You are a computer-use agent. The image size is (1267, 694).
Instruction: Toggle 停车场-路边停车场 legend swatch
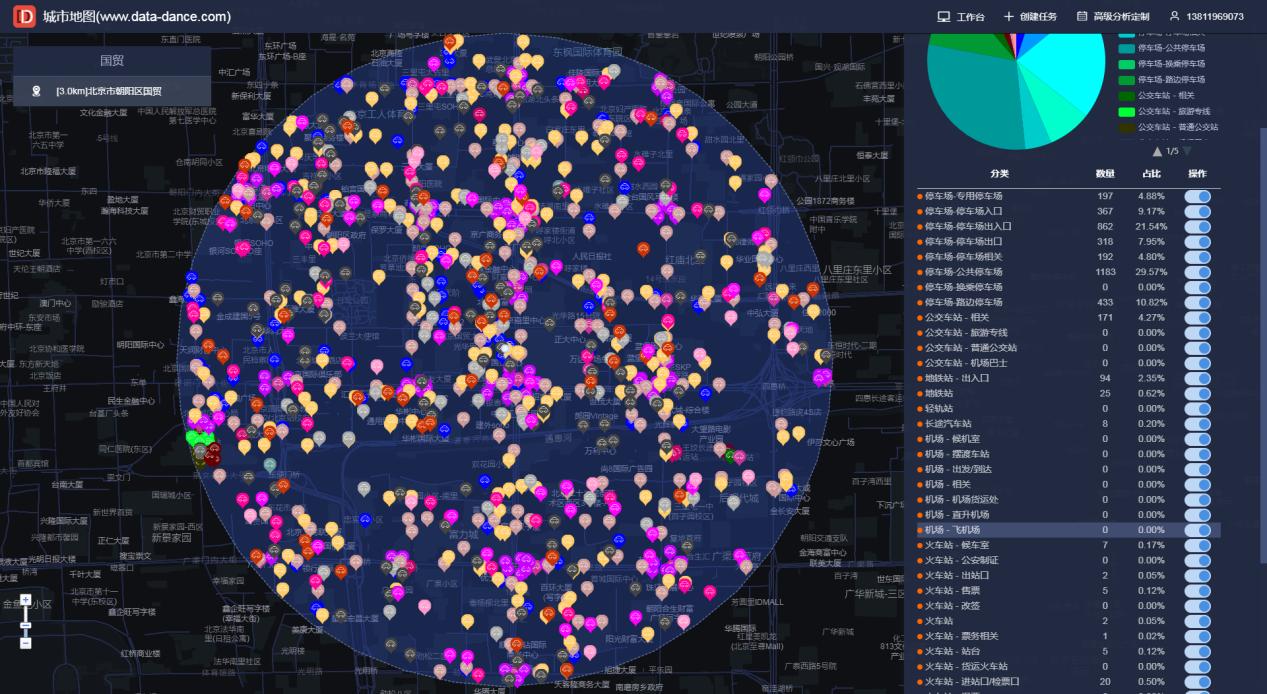1126,79
